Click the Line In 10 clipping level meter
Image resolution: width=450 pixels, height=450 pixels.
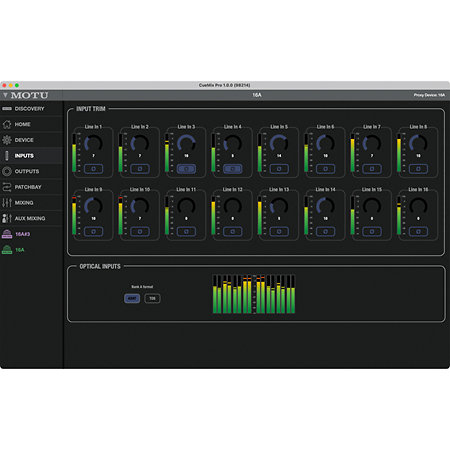pos(120,215)
